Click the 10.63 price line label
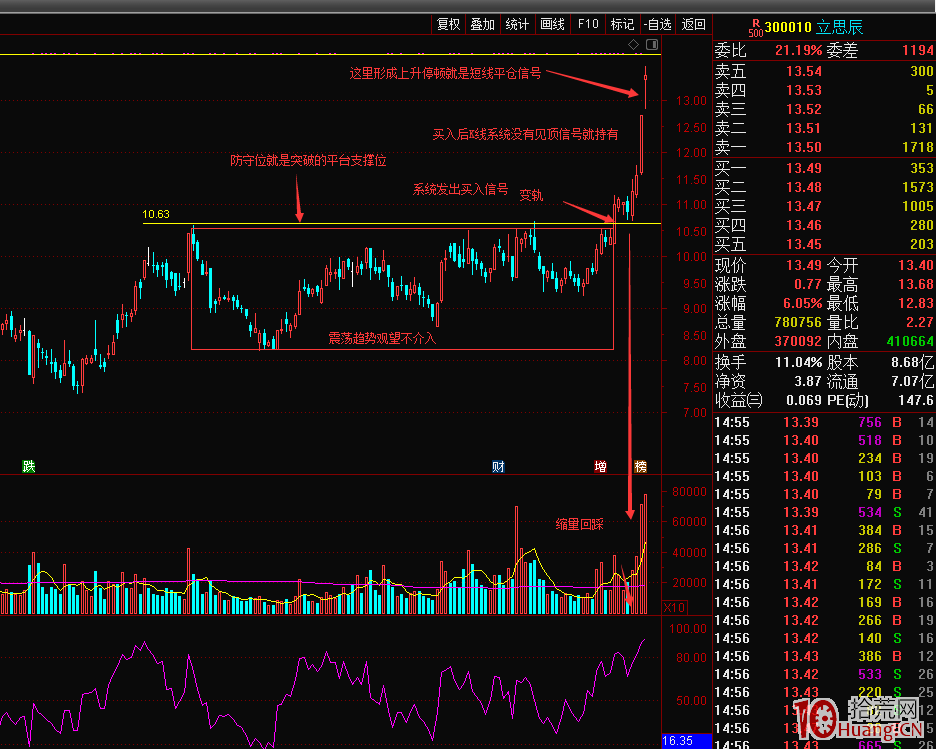 pyautogui.click(x=156, y=214)
